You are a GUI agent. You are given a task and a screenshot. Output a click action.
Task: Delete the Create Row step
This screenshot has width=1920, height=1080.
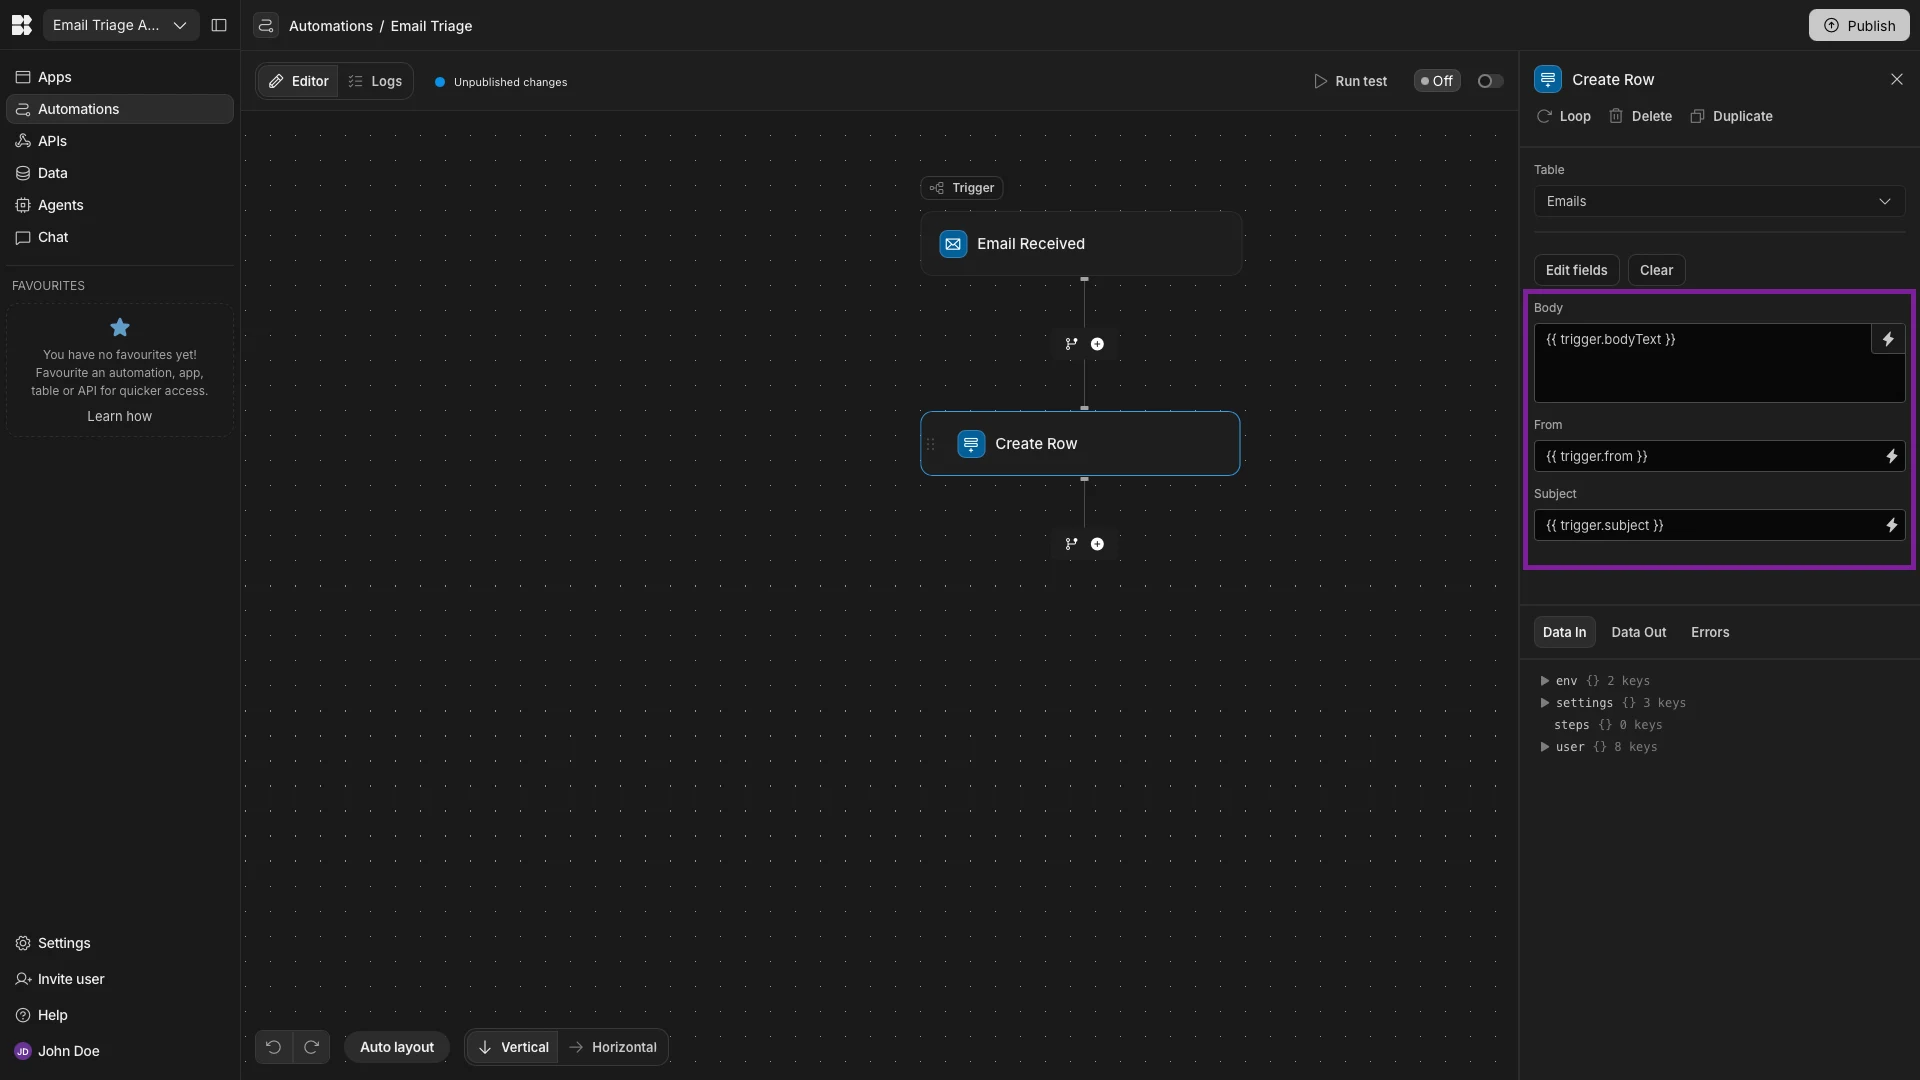tap(1640, 116)
